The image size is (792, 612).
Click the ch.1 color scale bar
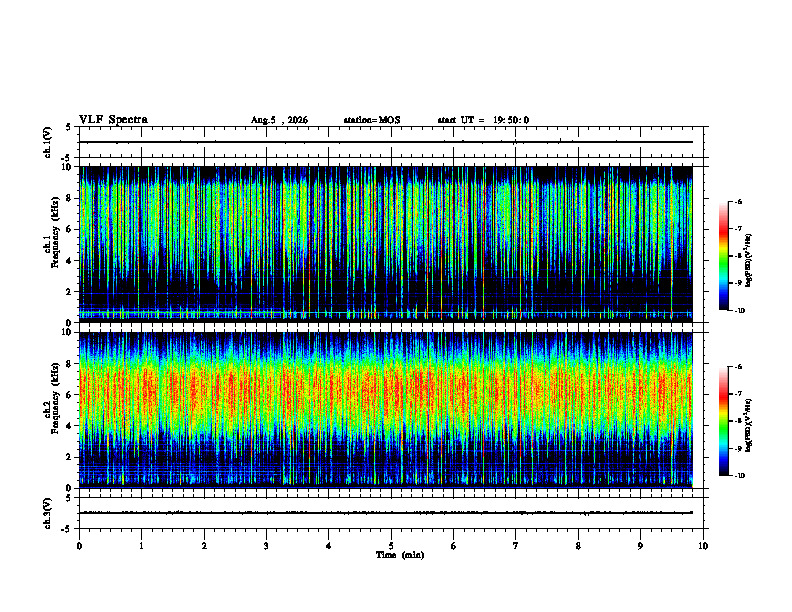coord(724,256)
